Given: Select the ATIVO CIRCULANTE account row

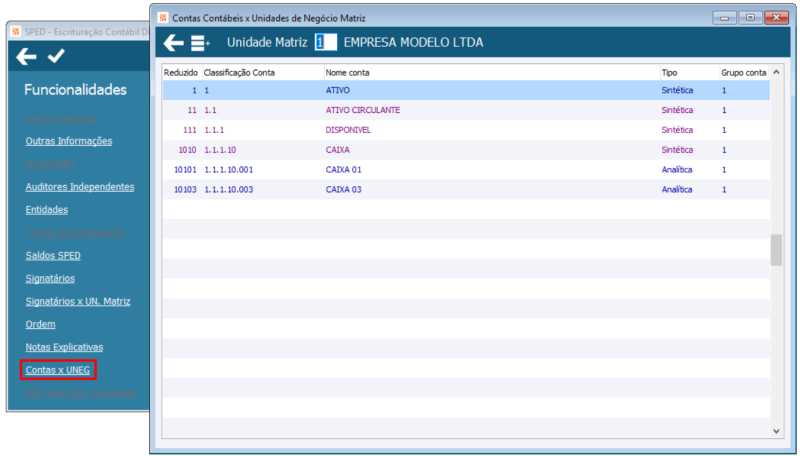Looking at the screenshot, I should (466, 110).
